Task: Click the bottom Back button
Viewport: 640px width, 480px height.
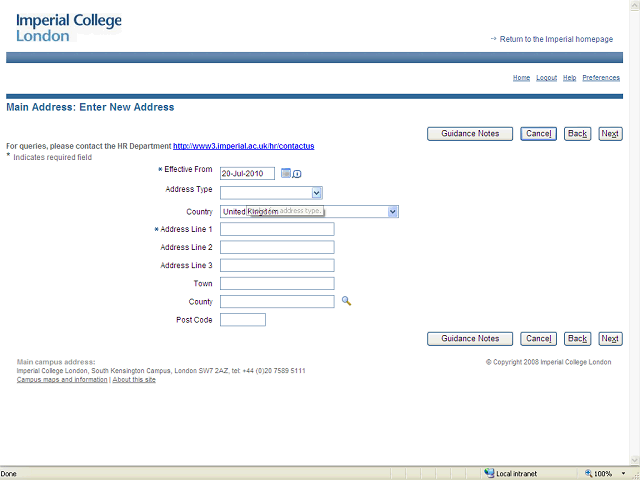Action: click(577, 339)
